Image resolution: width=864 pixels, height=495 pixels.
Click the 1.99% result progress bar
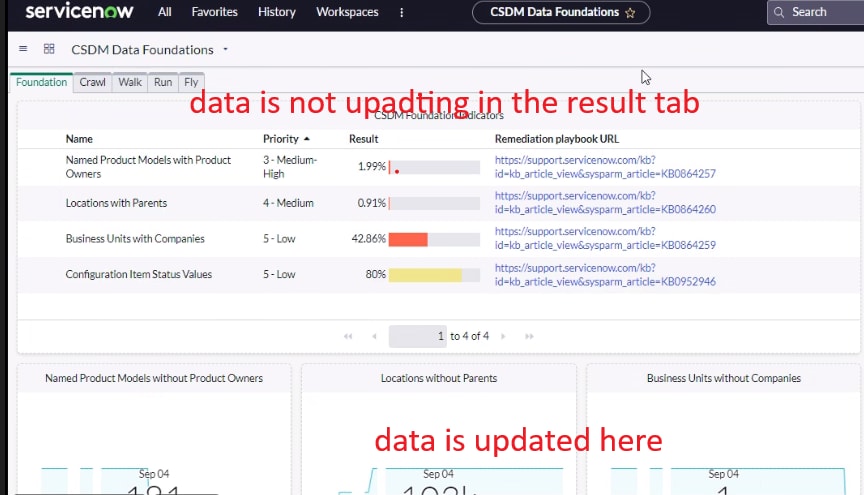[x=434, y=167]
